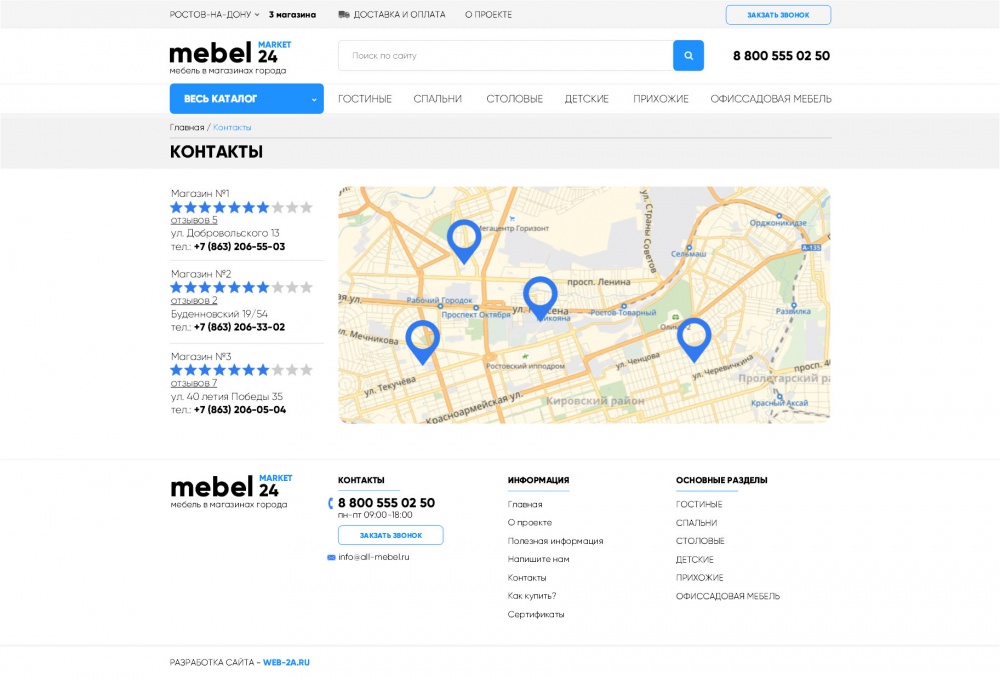1000x678 pixels.
Task: Click the map pin near ул. Мечникова
Action: pyautogui.click(x=422, y=342)
